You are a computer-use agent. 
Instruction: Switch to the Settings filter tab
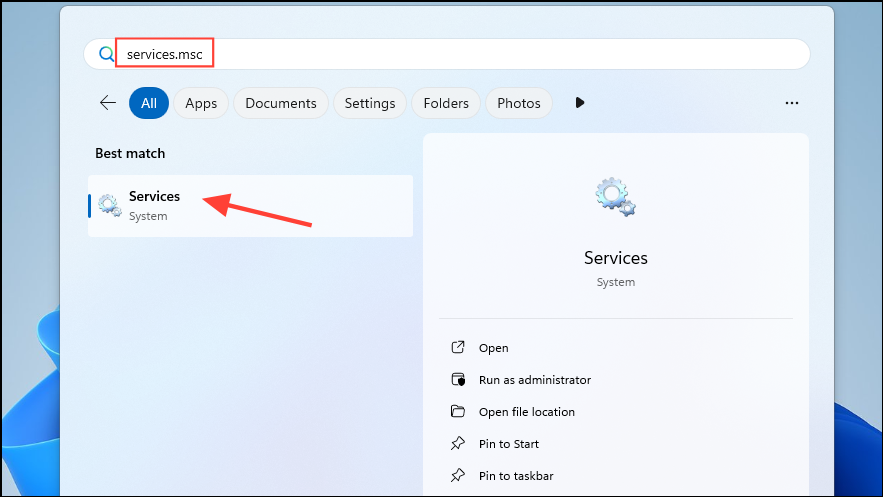(x=370, y=103)
